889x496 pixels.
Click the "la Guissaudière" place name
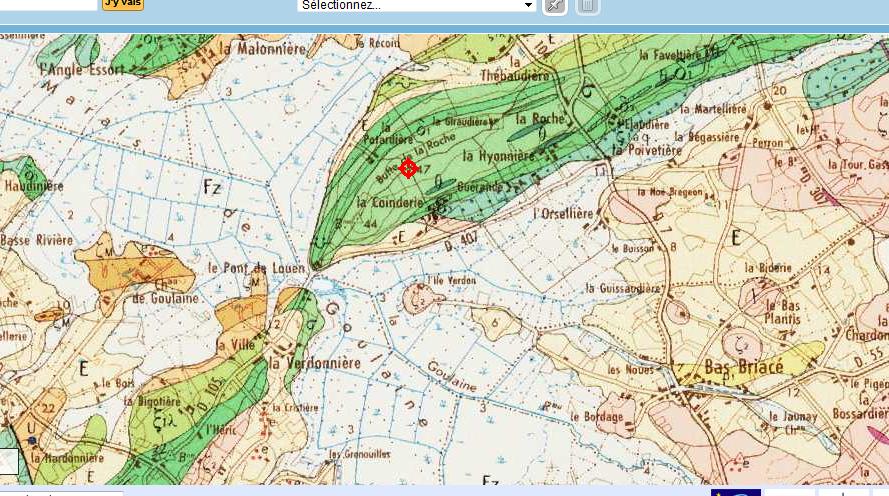pos(623,289)
